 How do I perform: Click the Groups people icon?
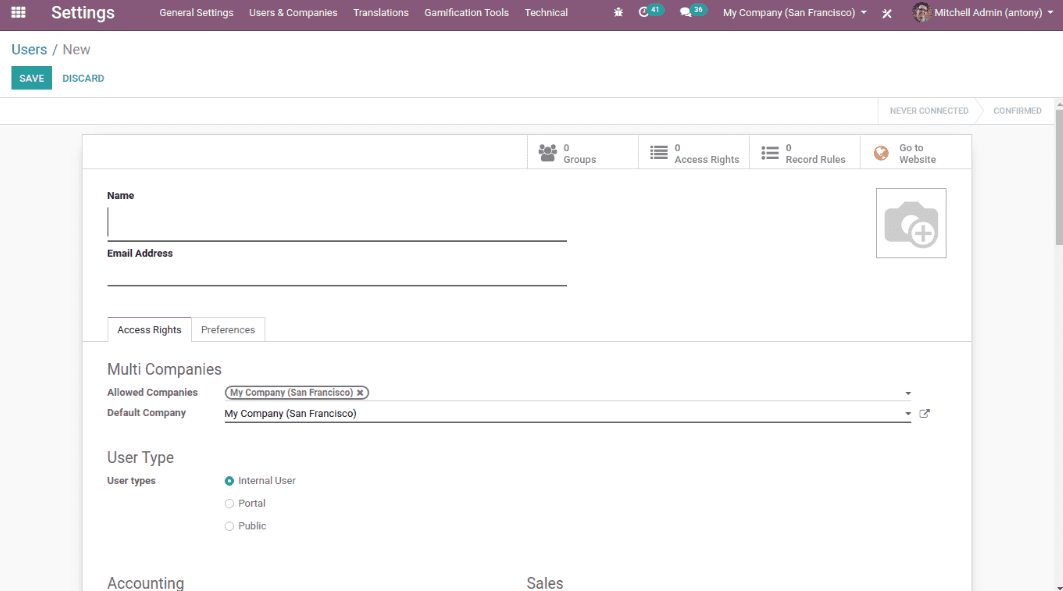[548, 152]
